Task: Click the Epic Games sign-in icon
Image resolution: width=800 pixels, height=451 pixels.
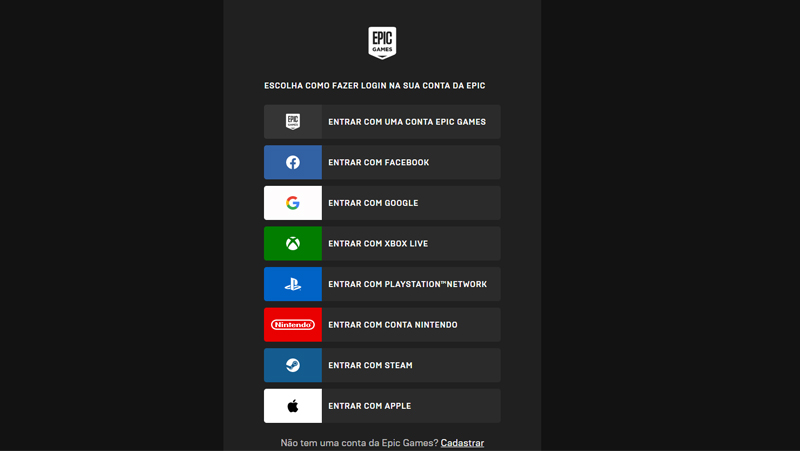Action: 293,121
